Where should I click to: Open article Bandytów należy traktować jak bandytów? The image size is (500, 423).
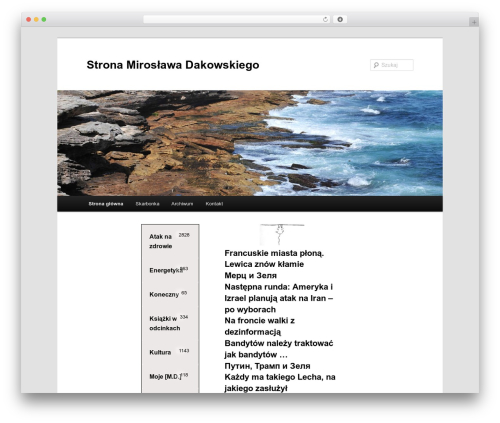tap(279, 349)
